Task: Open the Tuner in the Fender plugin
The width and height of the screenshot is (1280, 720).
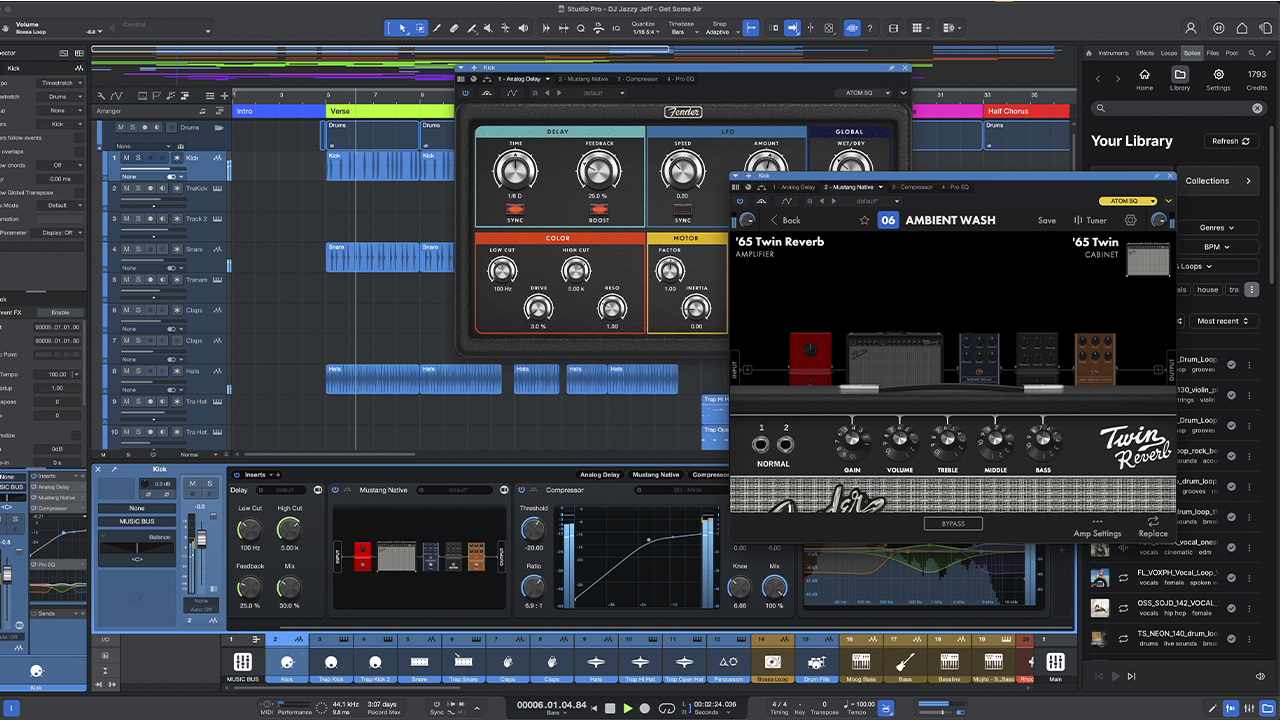Action: point(1090,220)
